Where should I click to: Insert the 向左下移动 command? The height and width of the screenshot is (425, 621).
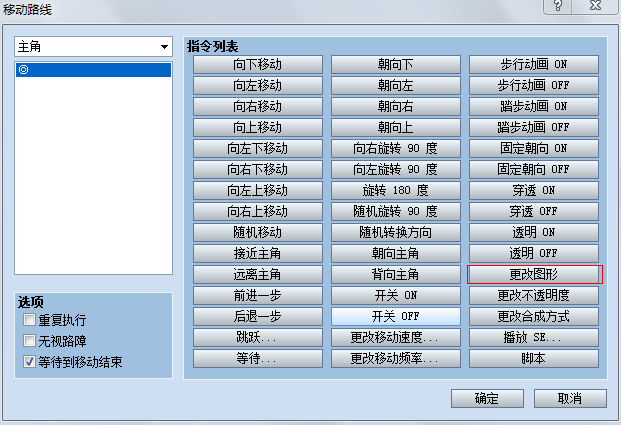(x=258, y=148)
